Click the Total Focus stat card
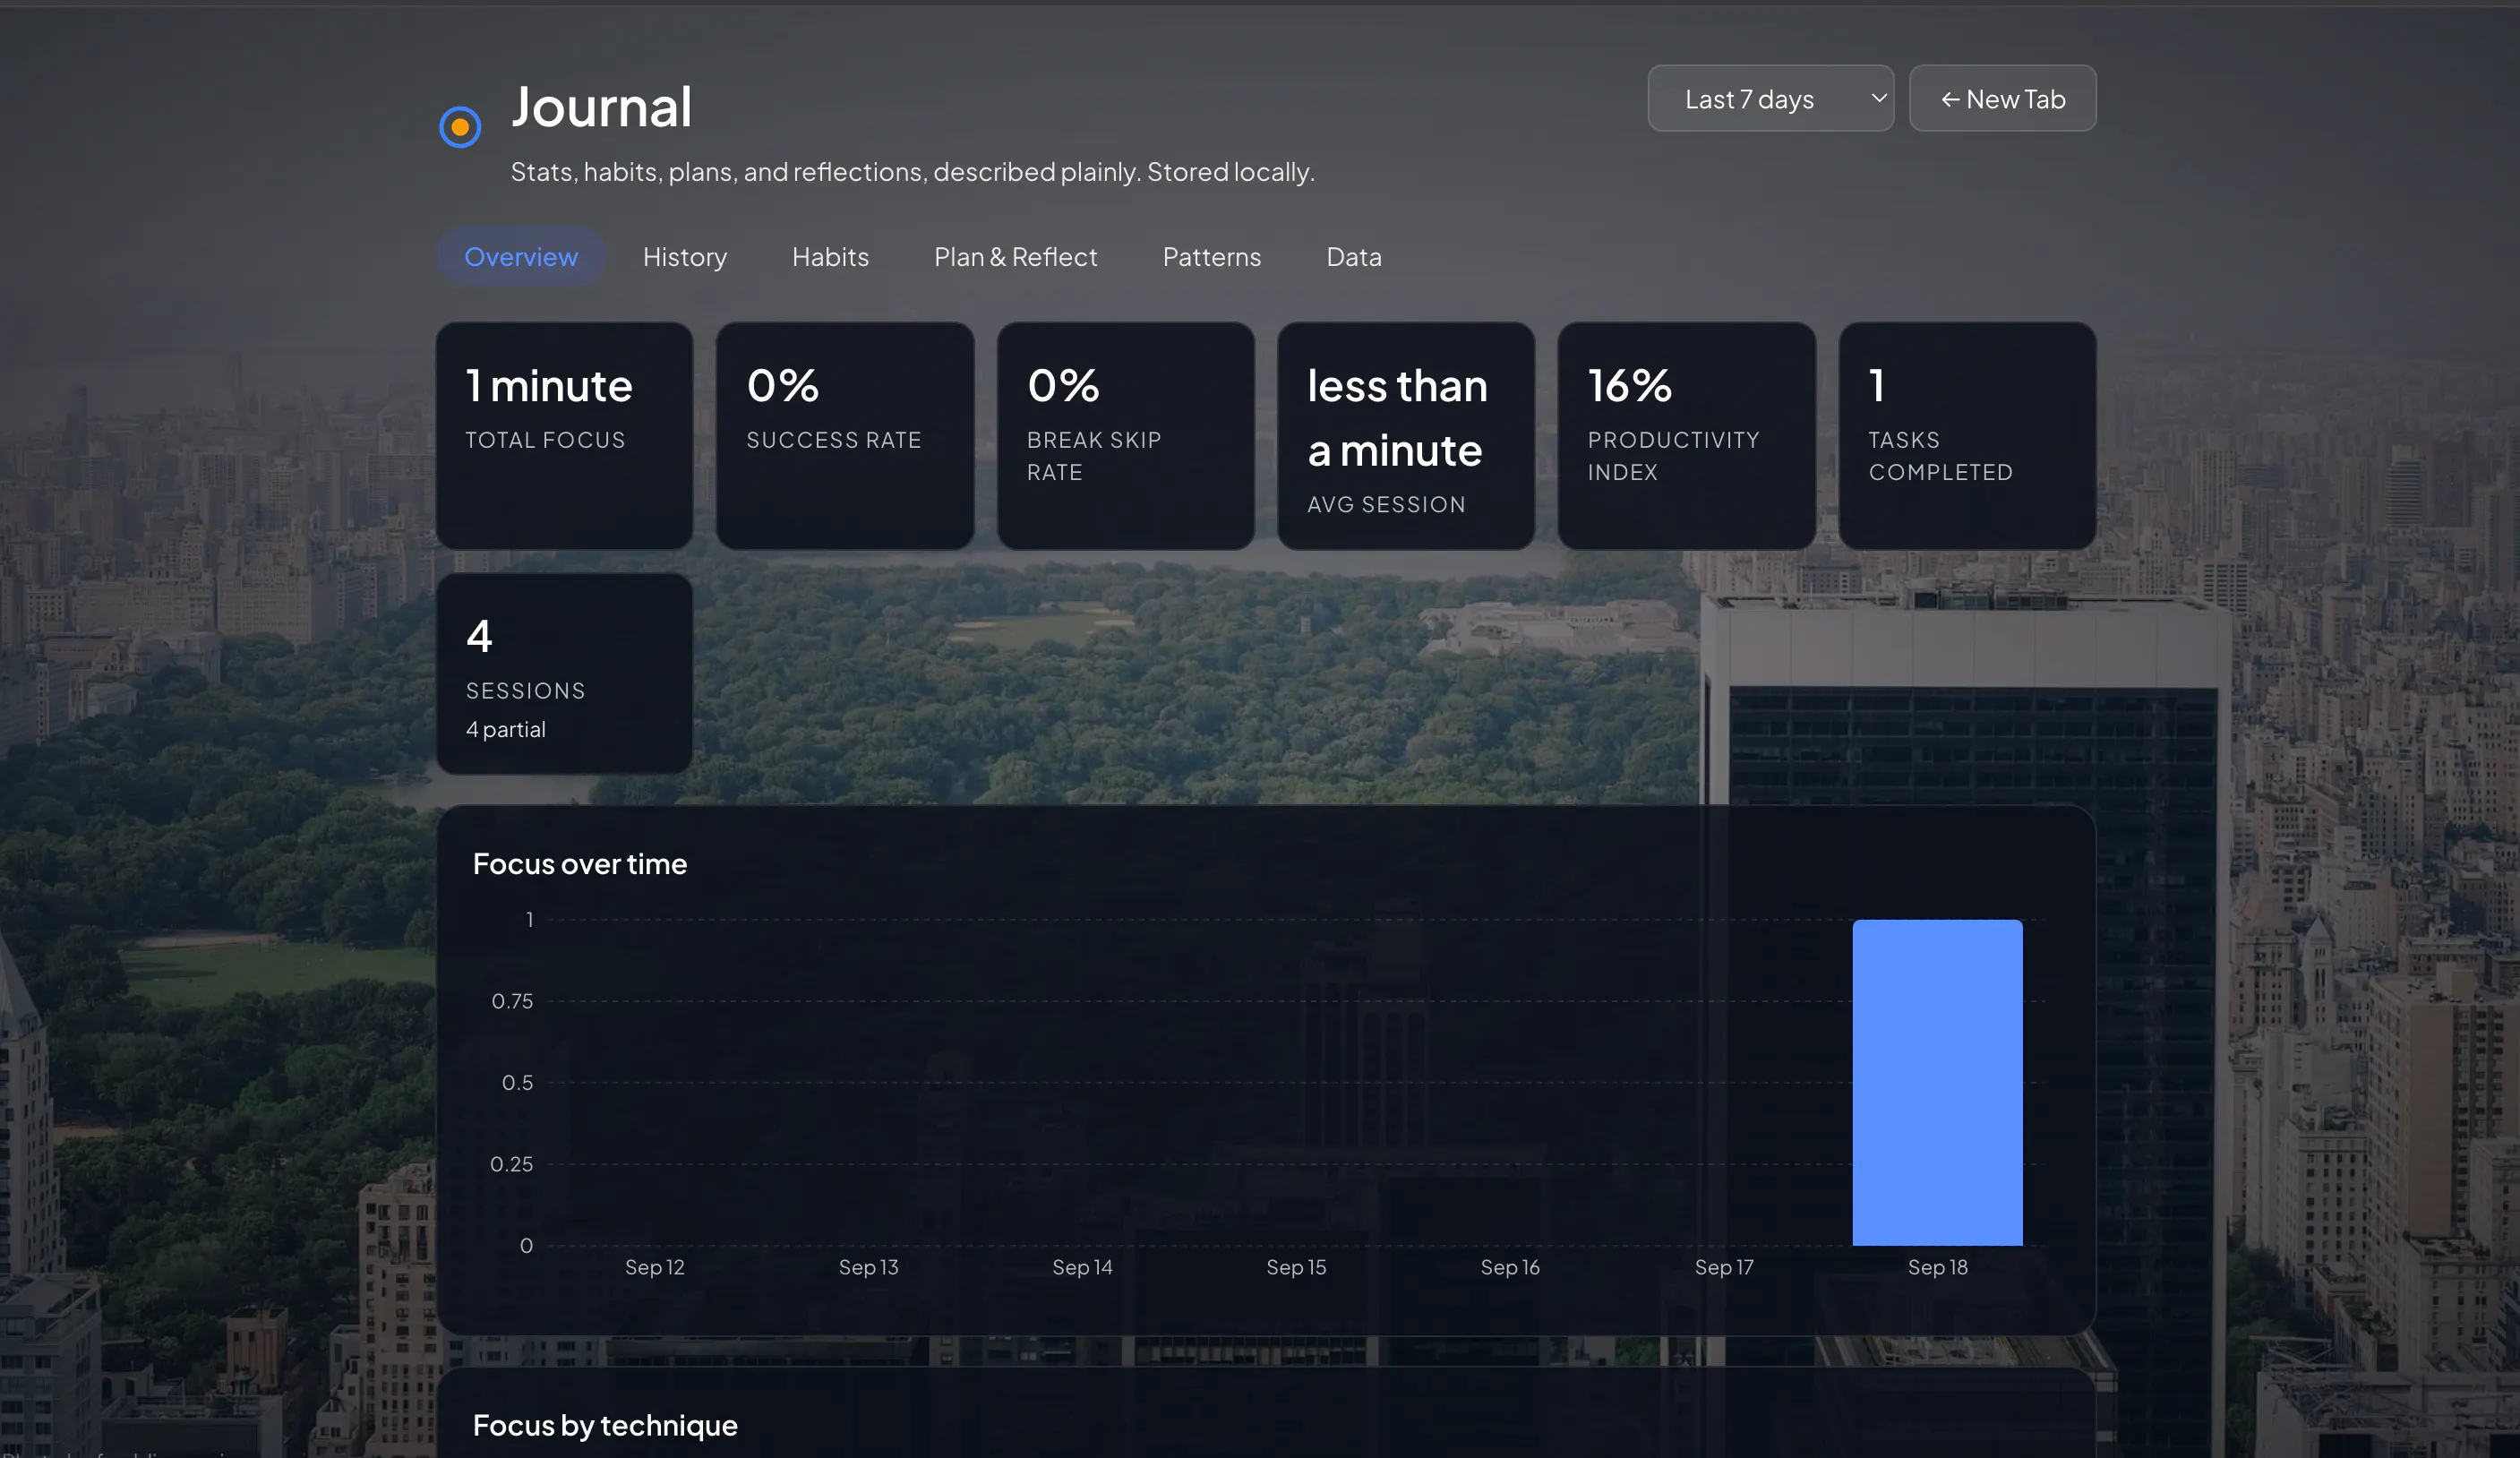 coord(564,436)
